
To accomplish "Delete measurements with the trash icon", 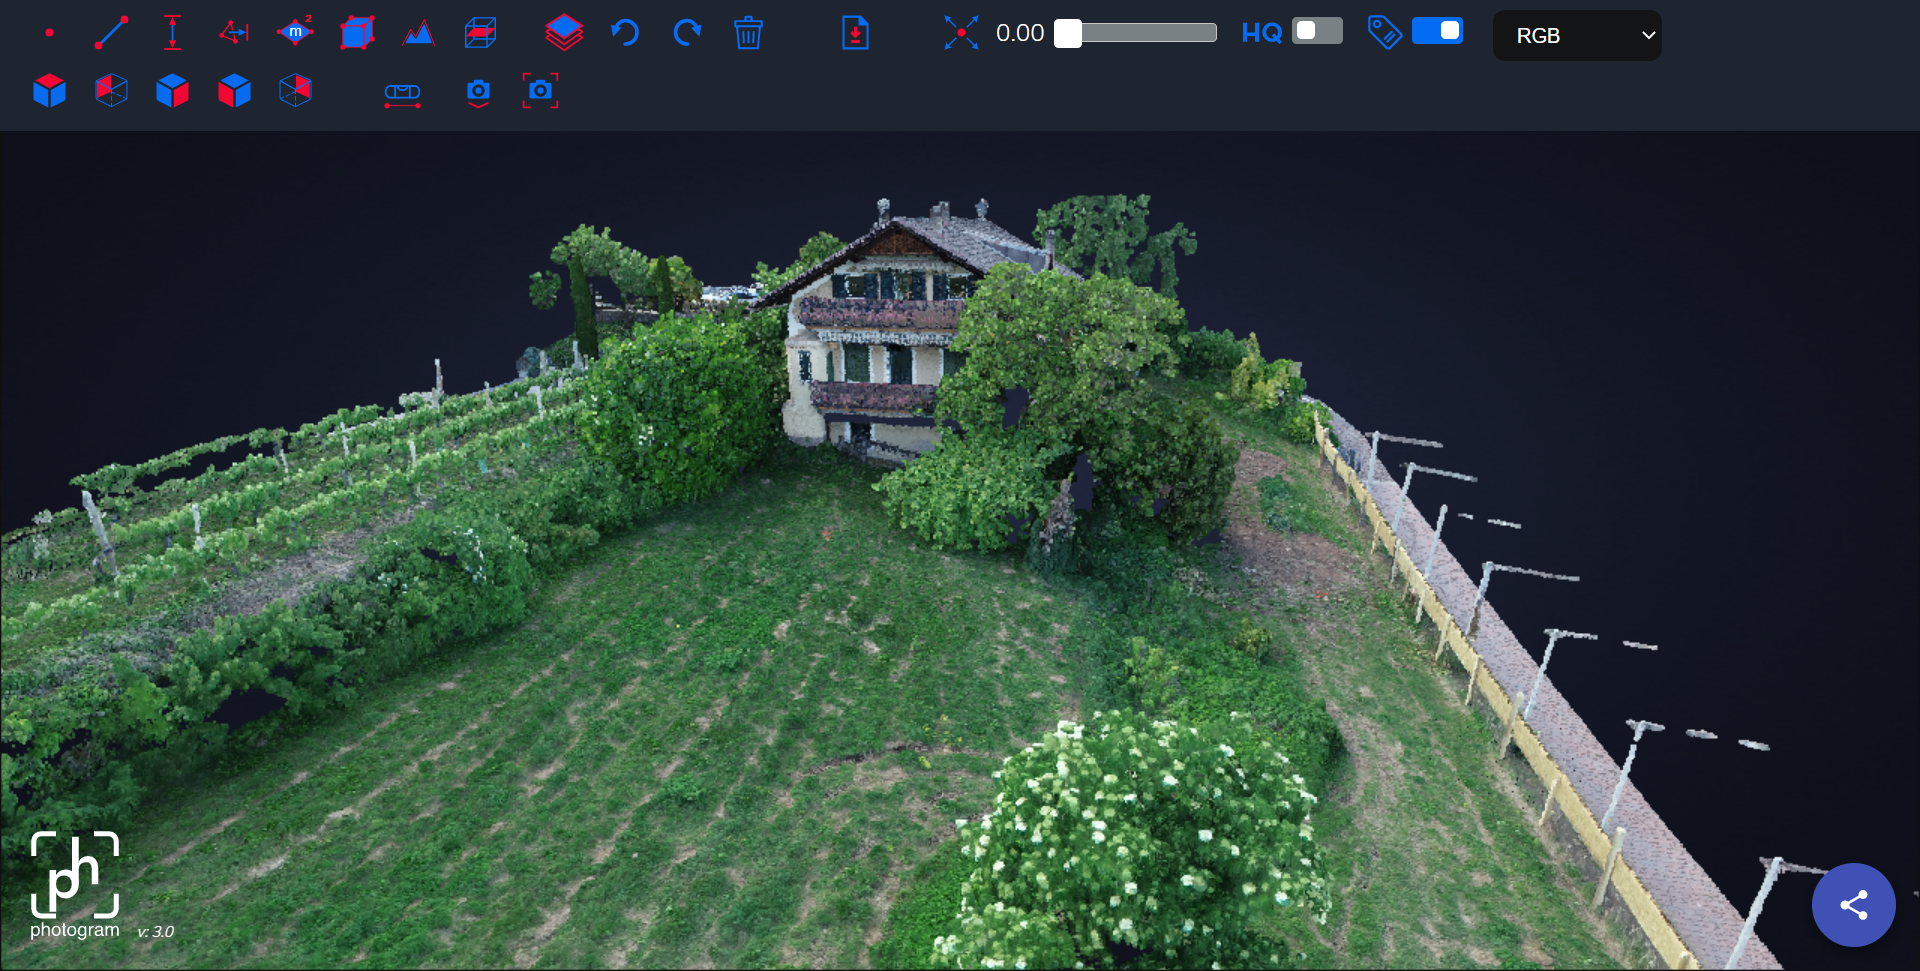I will (x=748, y=33).
